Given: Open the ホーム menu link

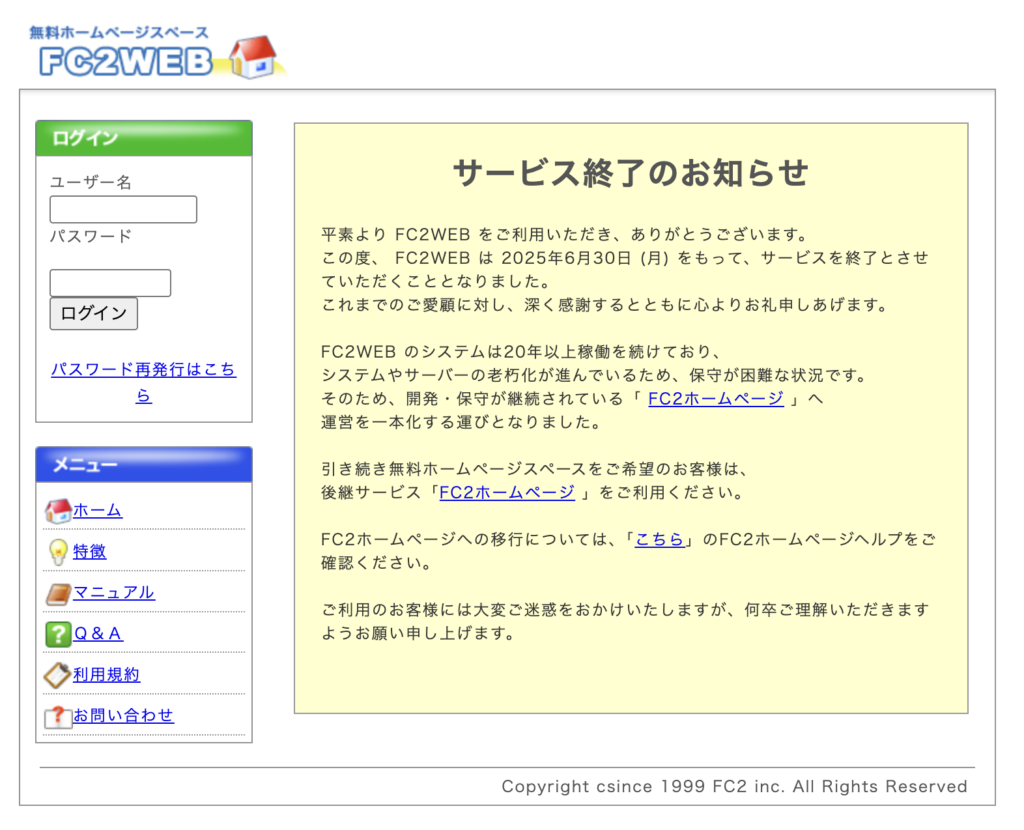Looking at the screenshot, I should (x=97, y=511).
